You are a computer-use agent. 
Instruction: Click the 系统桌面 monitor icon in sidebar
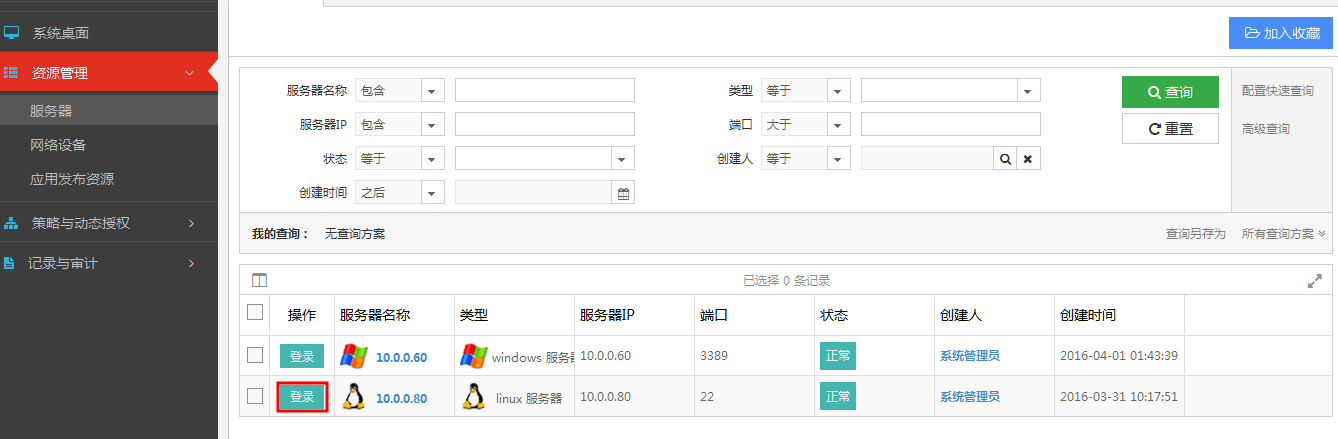[x=12, y=33]
